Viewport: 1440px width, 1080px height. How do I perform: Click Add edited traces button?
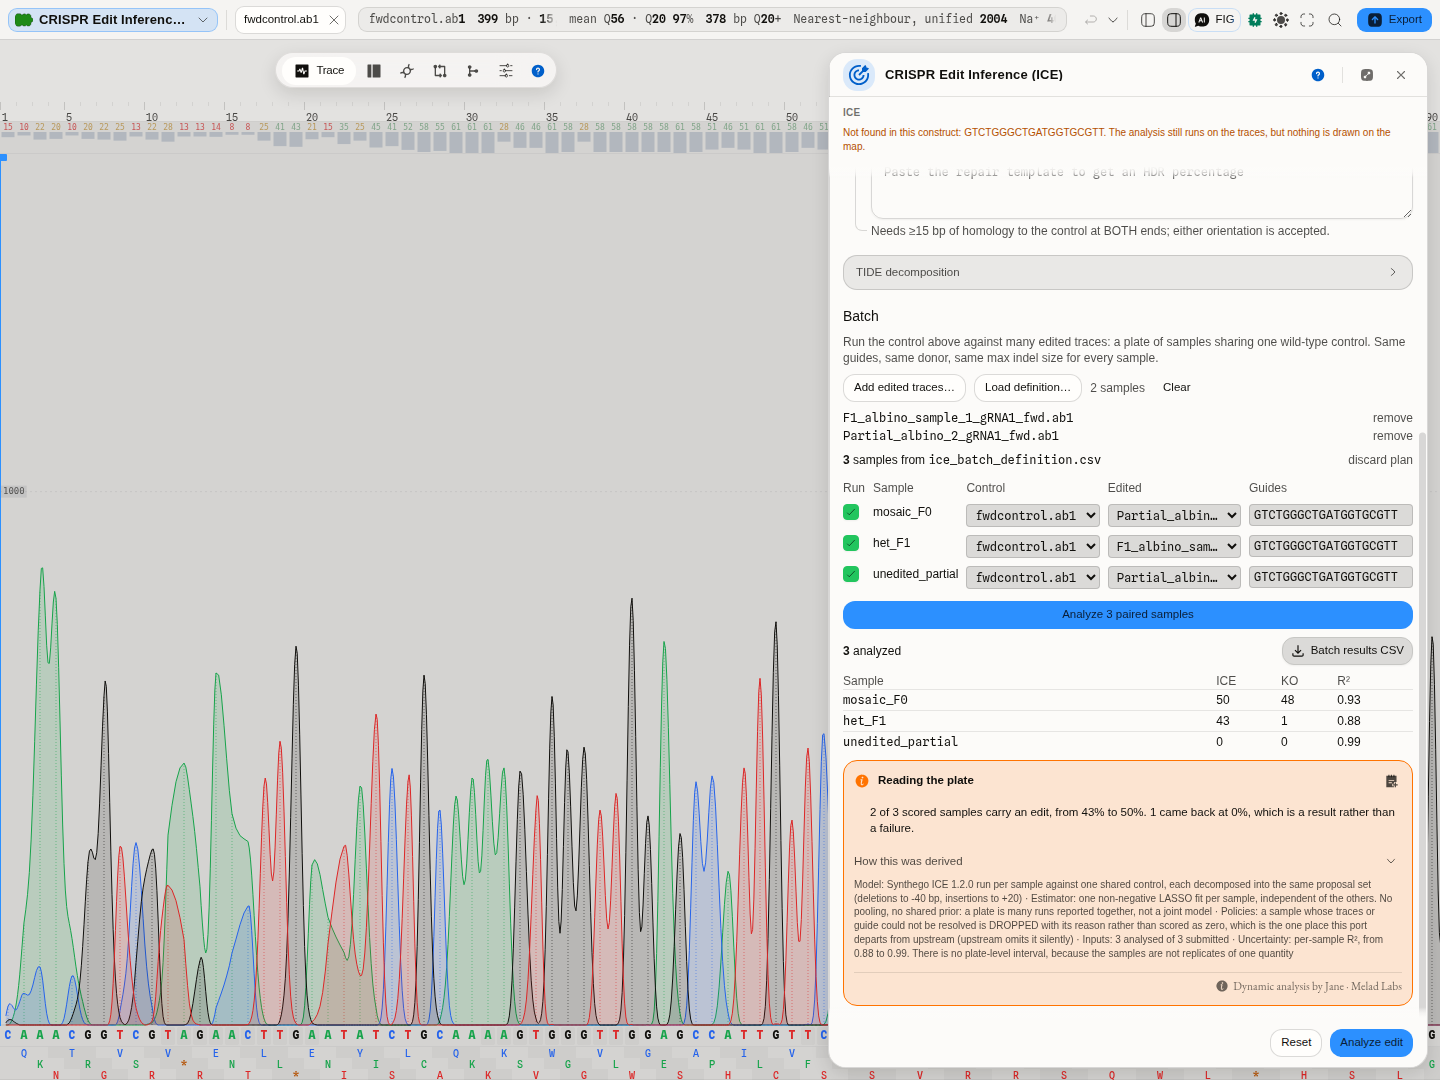click(904, 388)
